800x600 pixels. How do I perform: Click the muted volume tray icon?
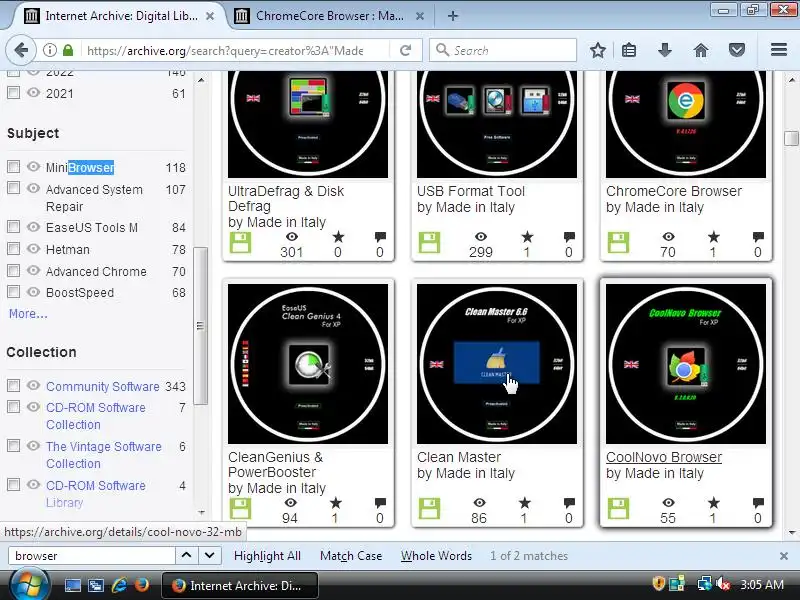(723, 584)
